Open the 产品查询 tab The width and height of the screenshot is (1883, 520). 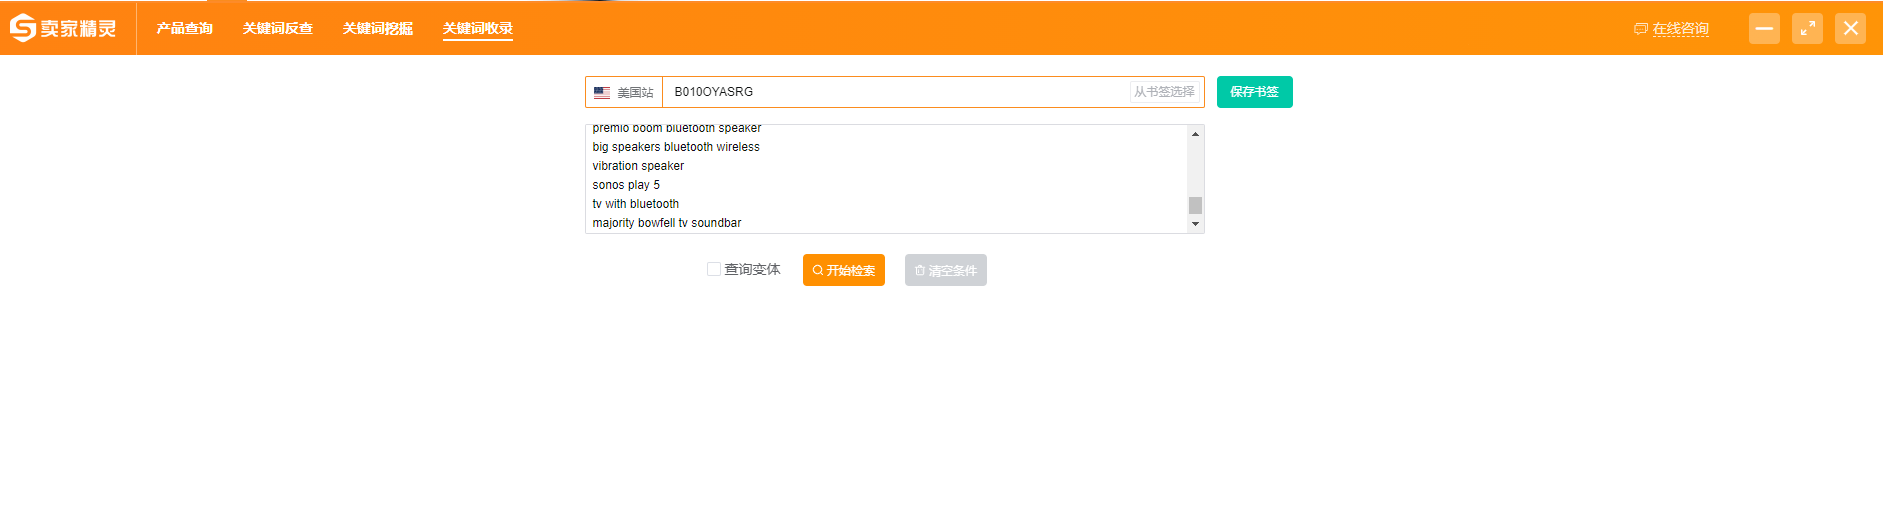pos(185,28)
